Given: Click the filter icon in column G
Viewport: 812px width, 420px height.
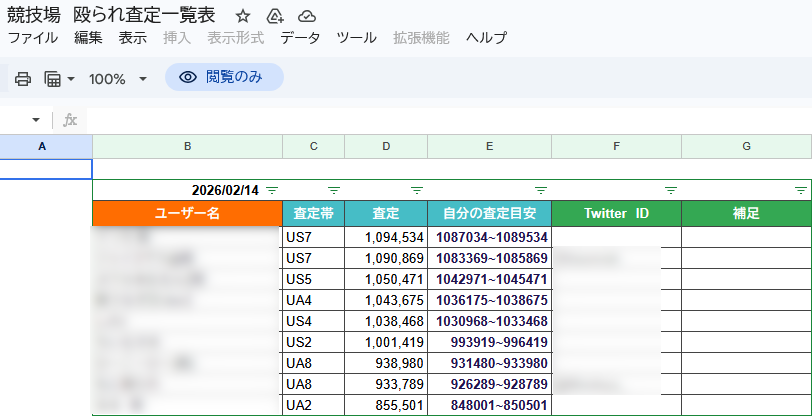Looking at the screenshot, I should 800,190.
